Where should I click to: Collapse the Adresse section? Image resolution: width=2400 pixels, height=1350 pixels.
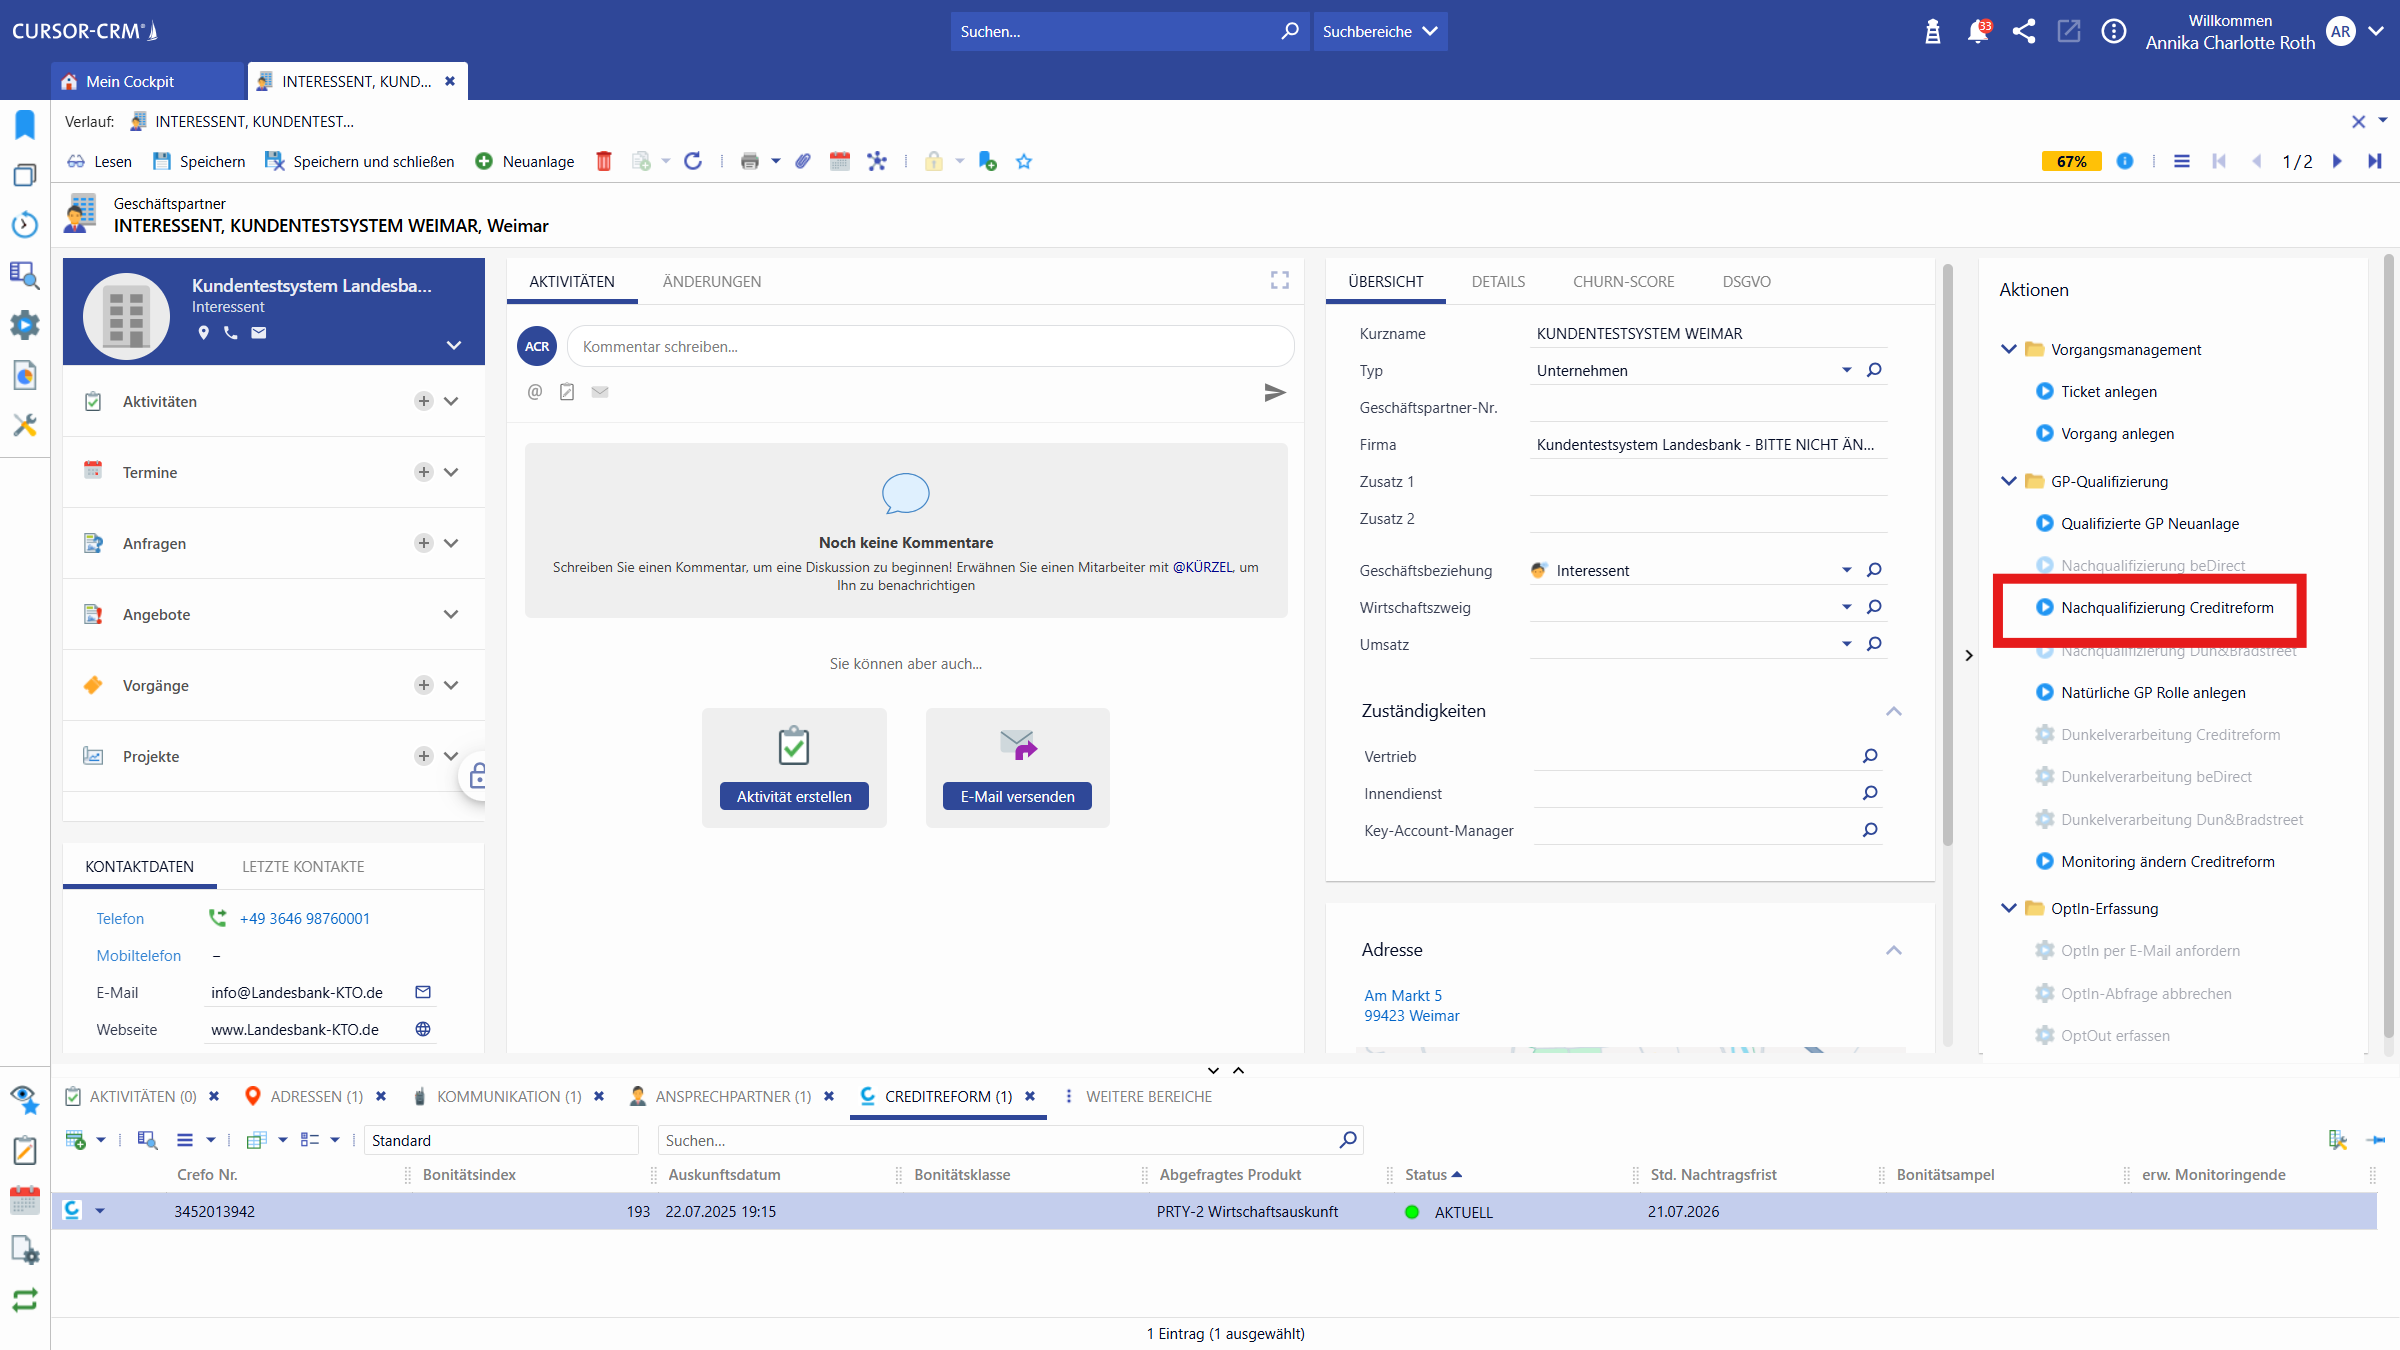[1893, 950]
